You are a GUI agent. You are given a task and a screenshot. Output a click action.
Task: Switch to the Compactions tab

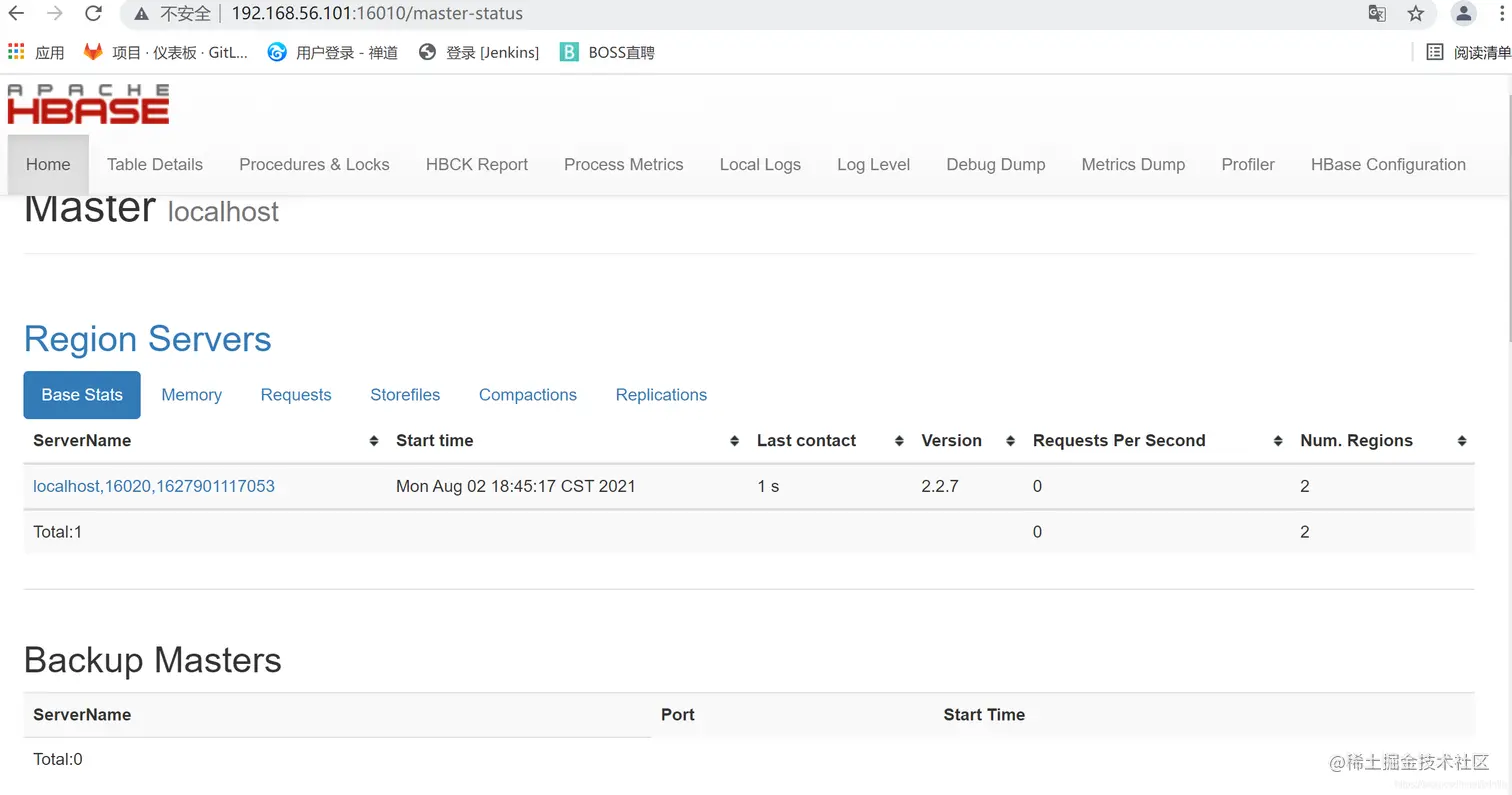pyautogui.click(x=528, y=395)
